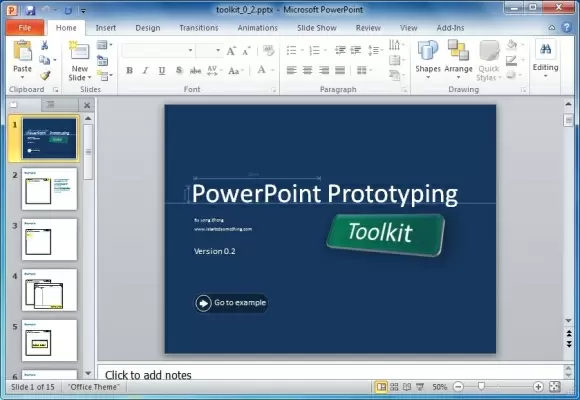Open the Arrange dropdown
Image resolution: width=580 pixels, height=400 pixels.
pyautogui.click(x=458, y=59)
